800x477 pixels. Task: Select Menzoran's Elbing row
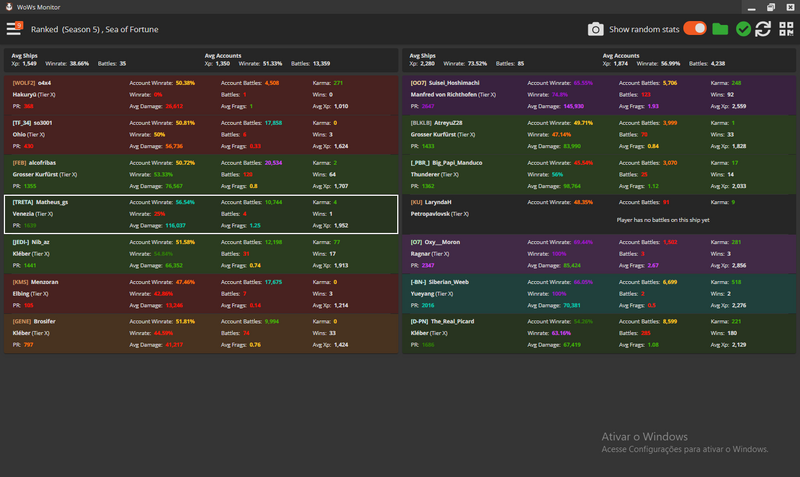(200, 293)
